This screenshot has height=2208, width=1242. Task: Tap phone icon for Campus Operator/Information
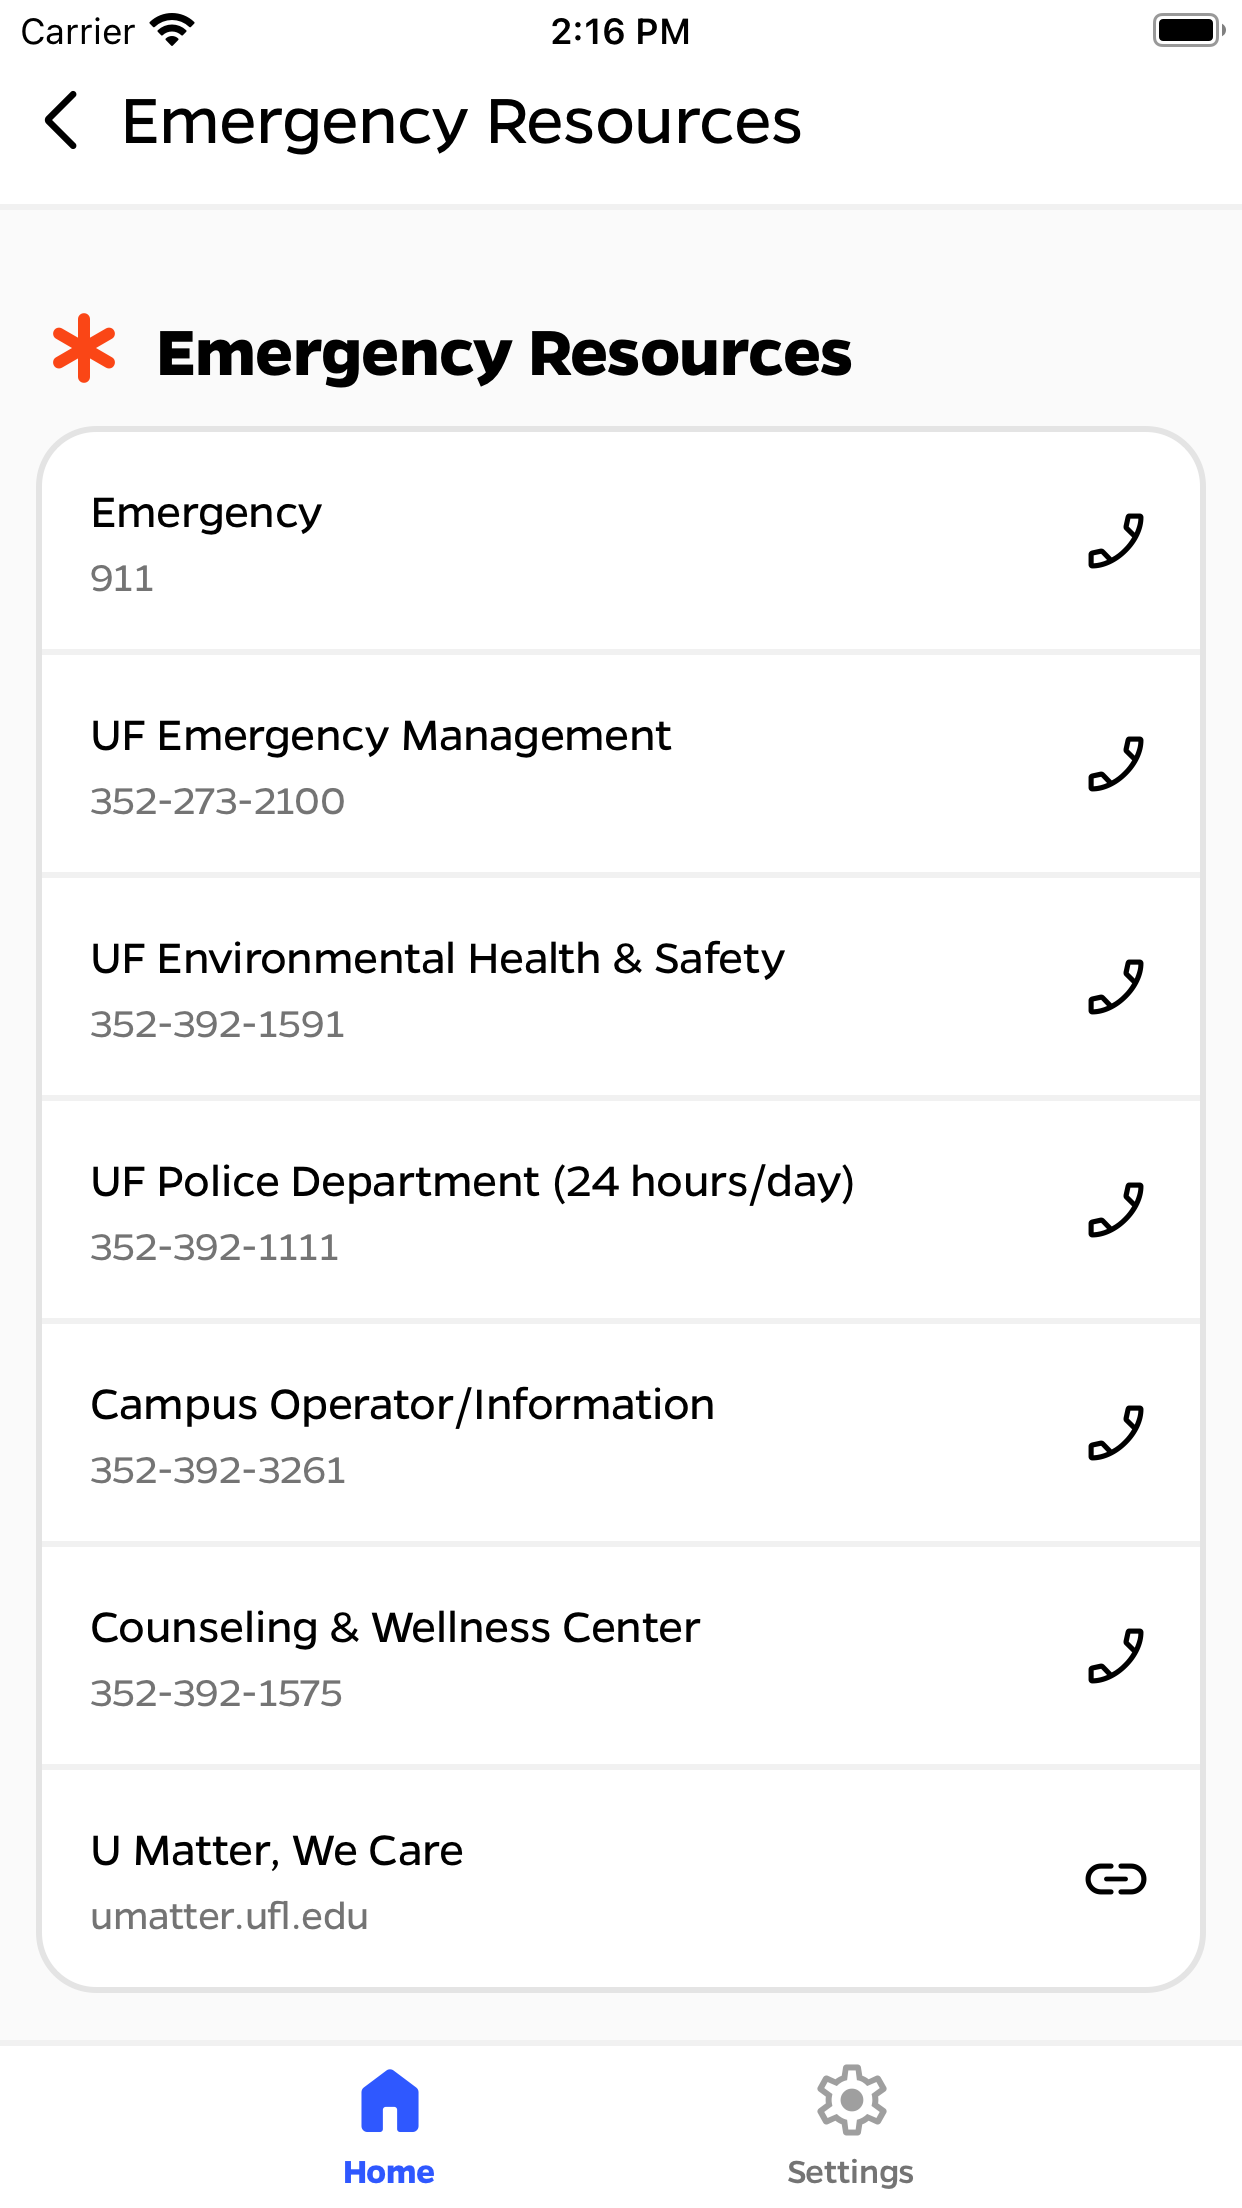click(1116, 1433)
